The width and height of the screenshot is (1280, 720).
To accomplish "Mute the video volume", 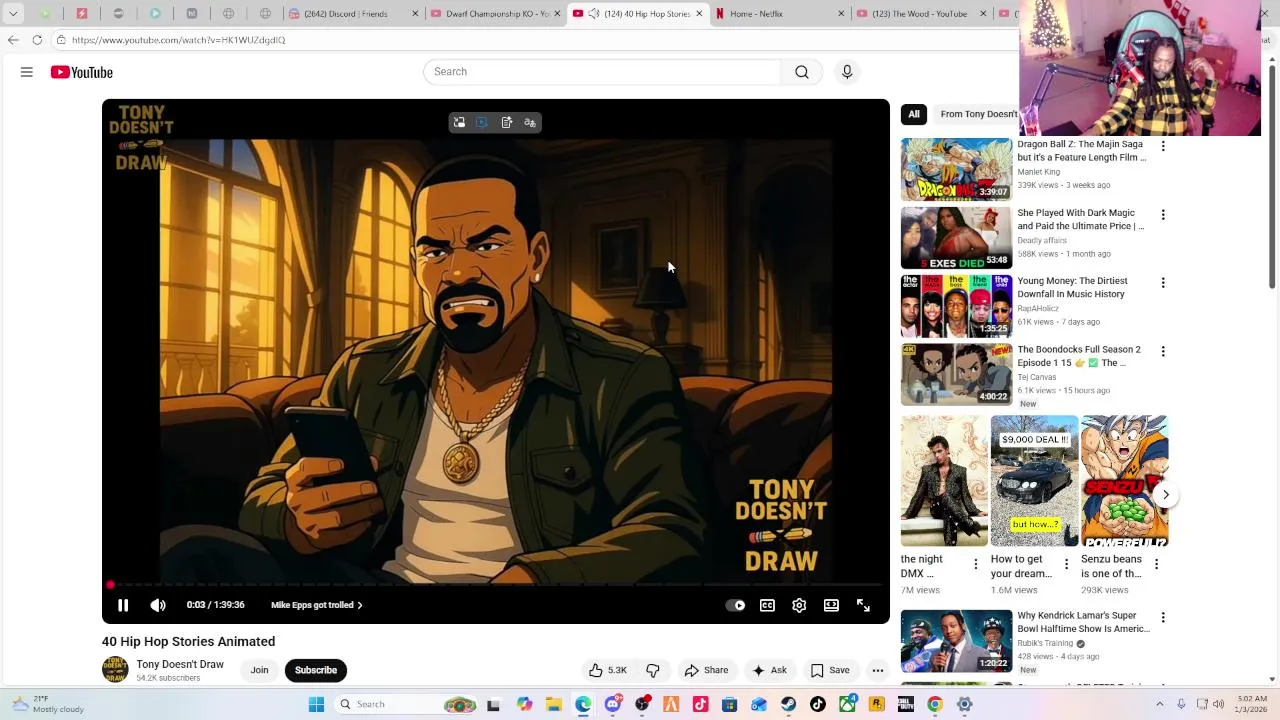I will pyautogui.click(x=158, y=605).
